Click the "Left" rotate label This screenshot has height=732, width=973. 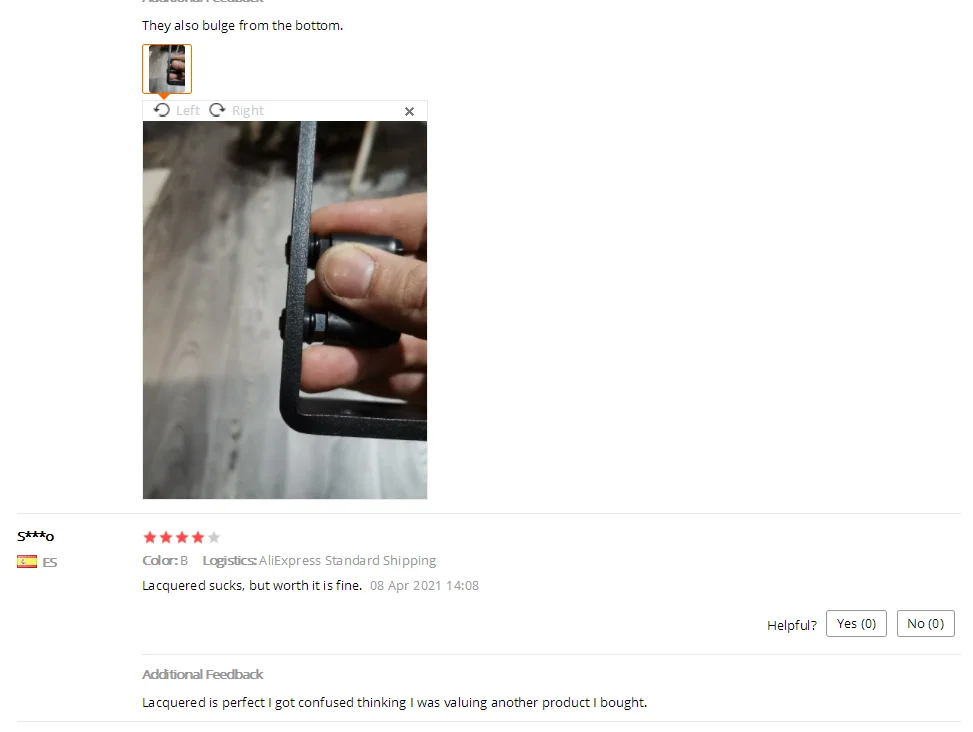[x=188, y=110]
